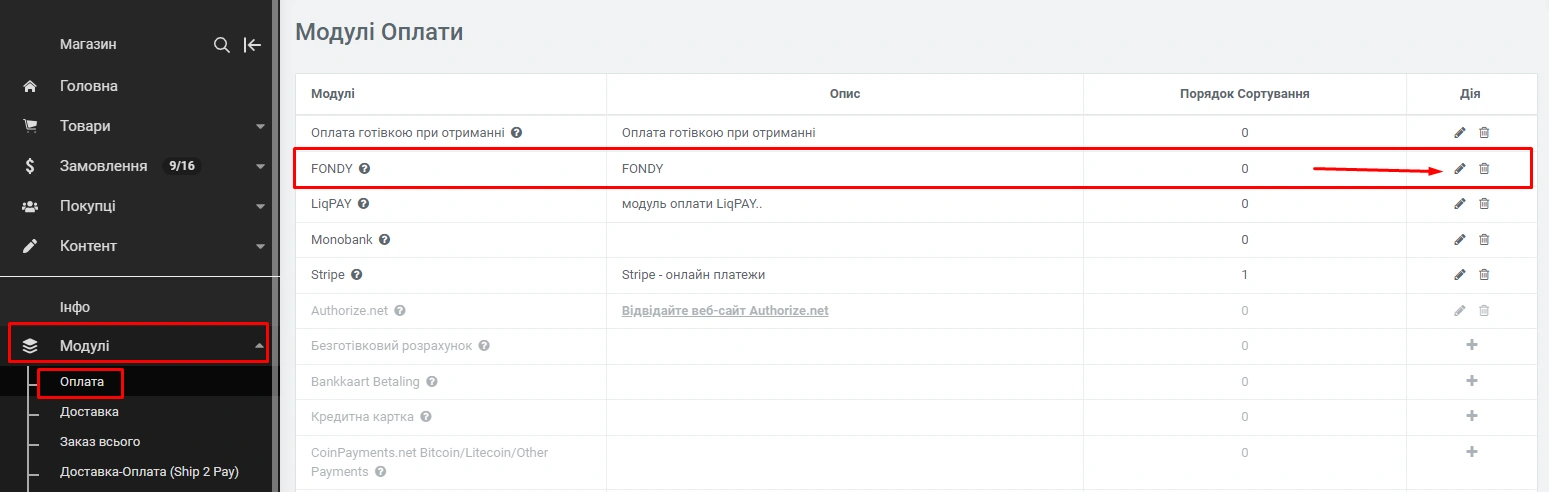Follow the Відвідайте веб-сайт Authorize.net link

point(725,311)
